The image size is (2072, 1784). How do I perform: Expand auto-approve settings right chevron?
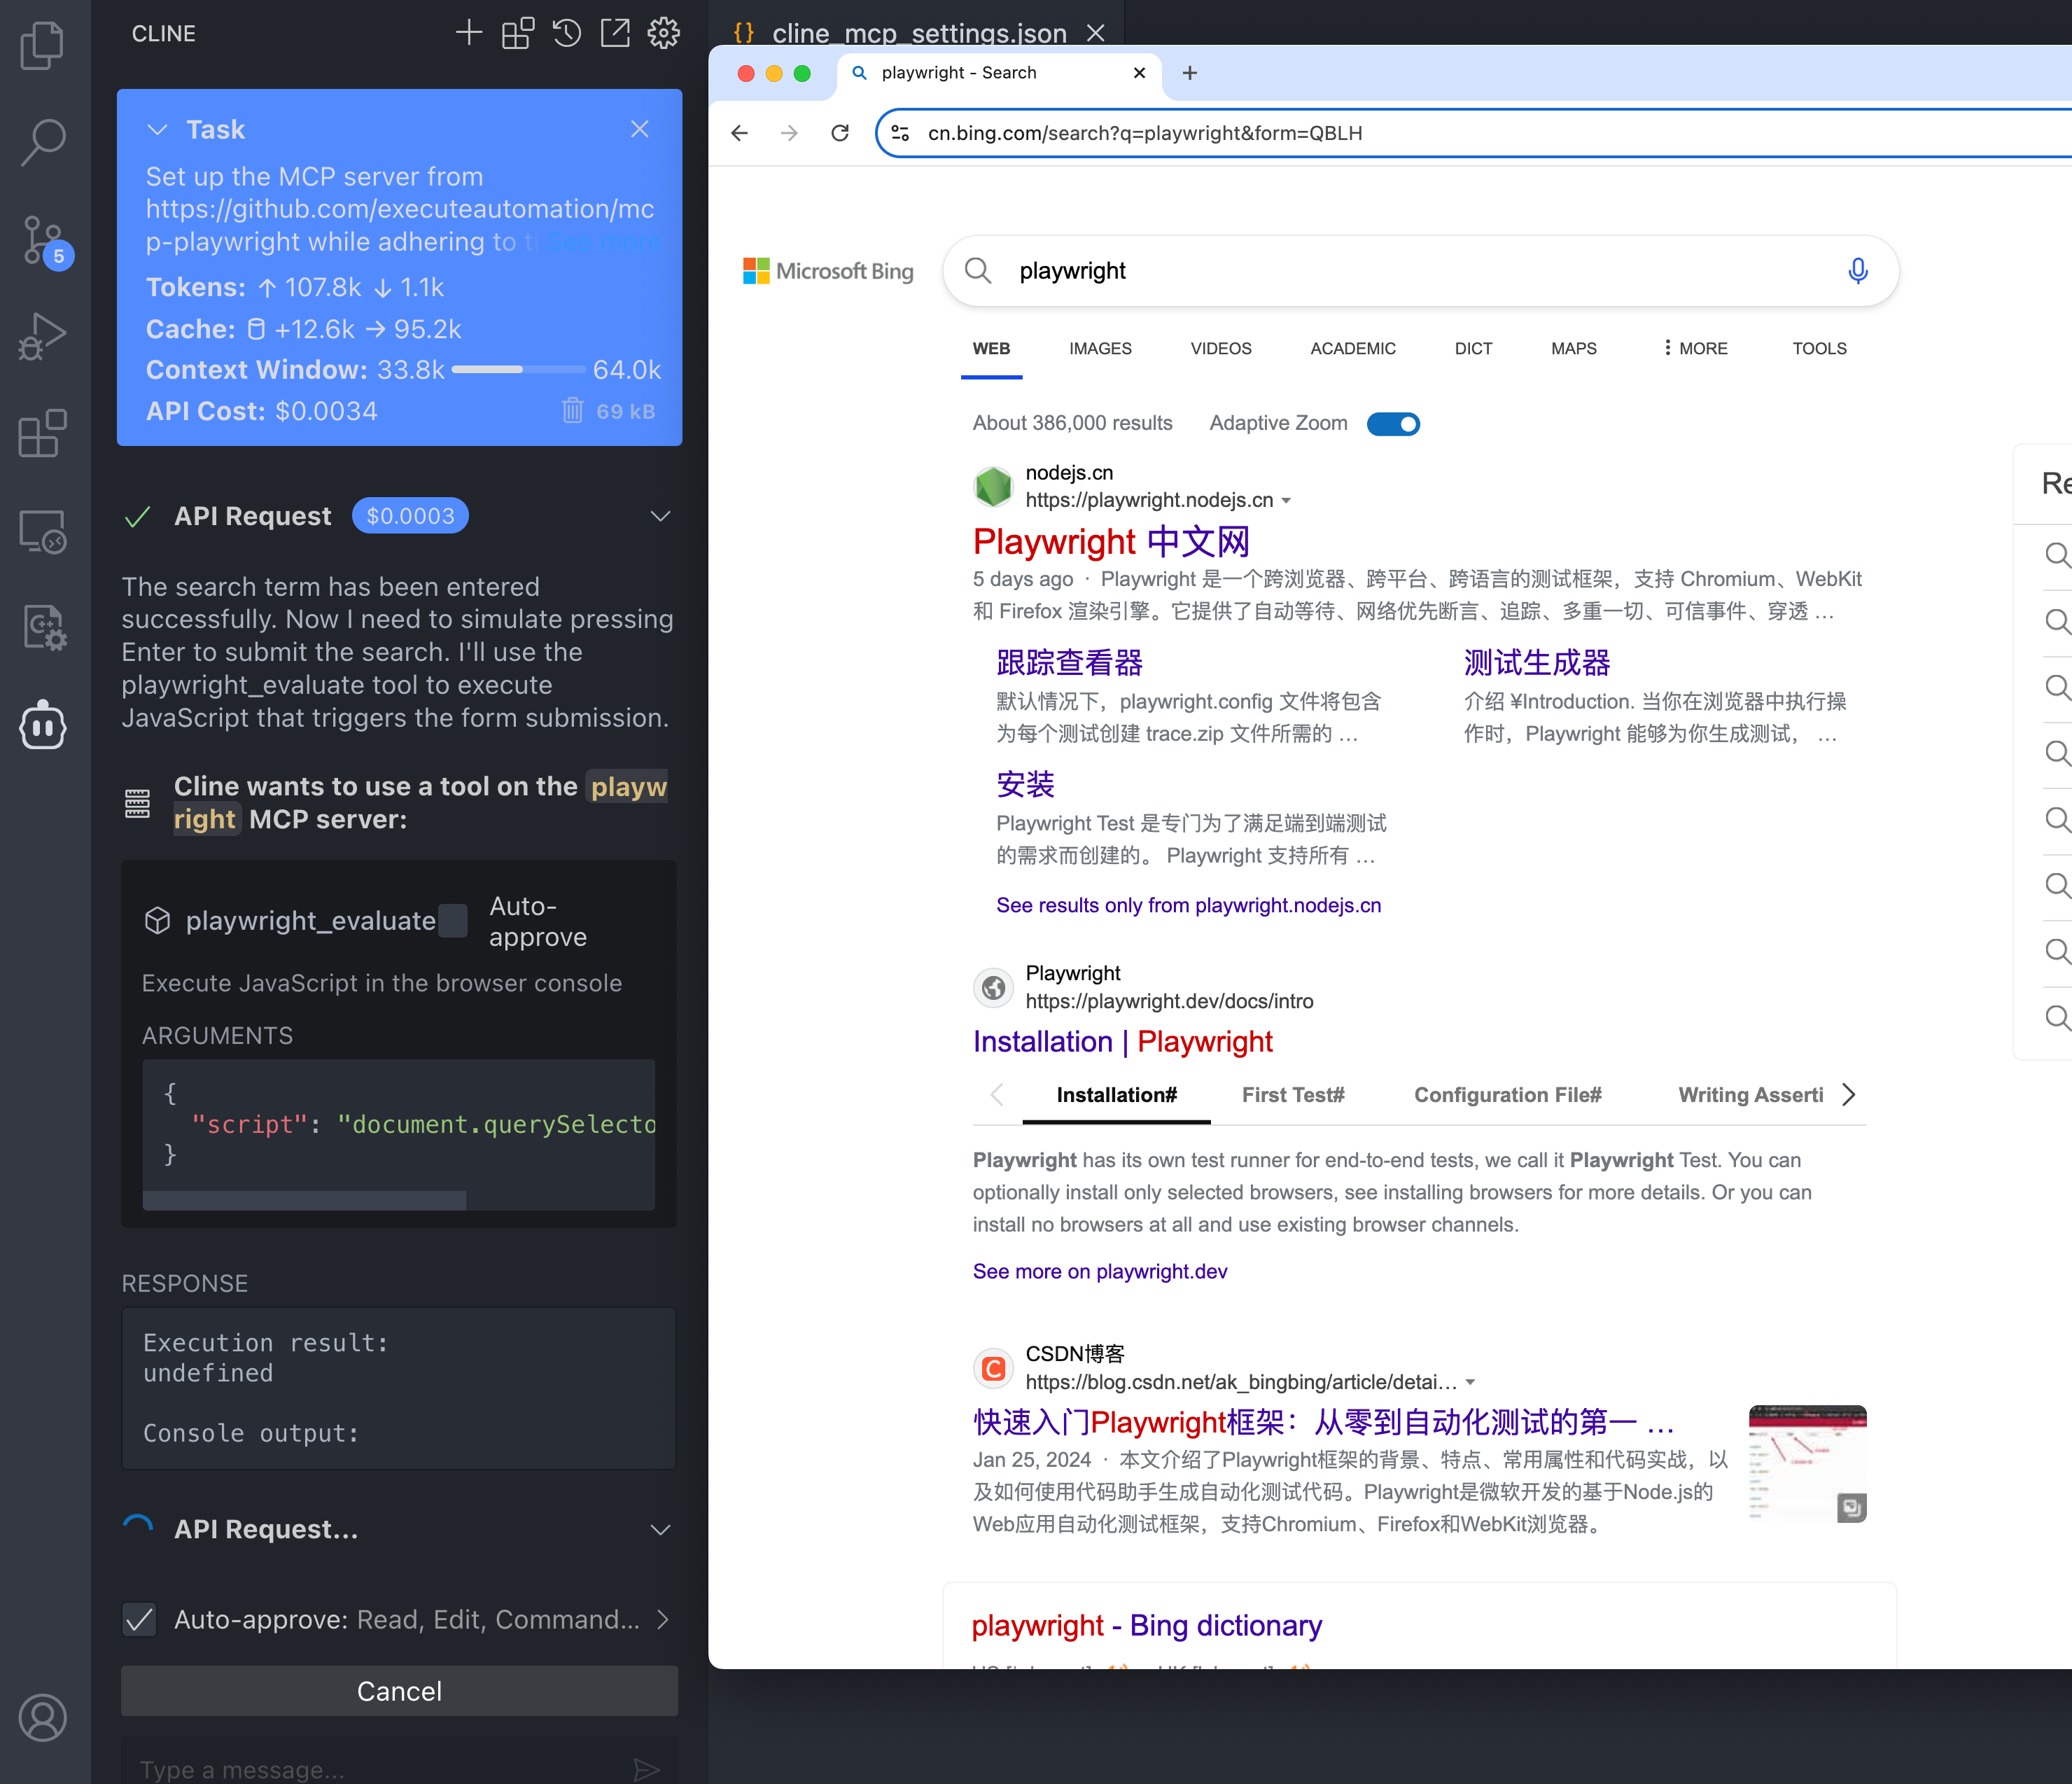click(x=662, y=1619)
